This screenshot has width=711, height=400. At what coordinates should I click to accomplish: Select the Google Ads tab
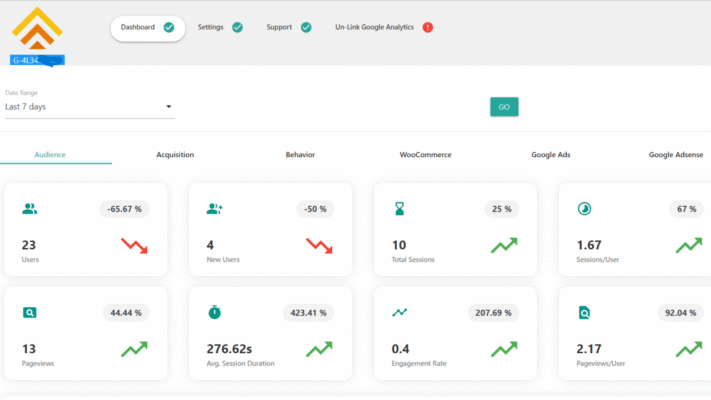(x=550, y=155)
